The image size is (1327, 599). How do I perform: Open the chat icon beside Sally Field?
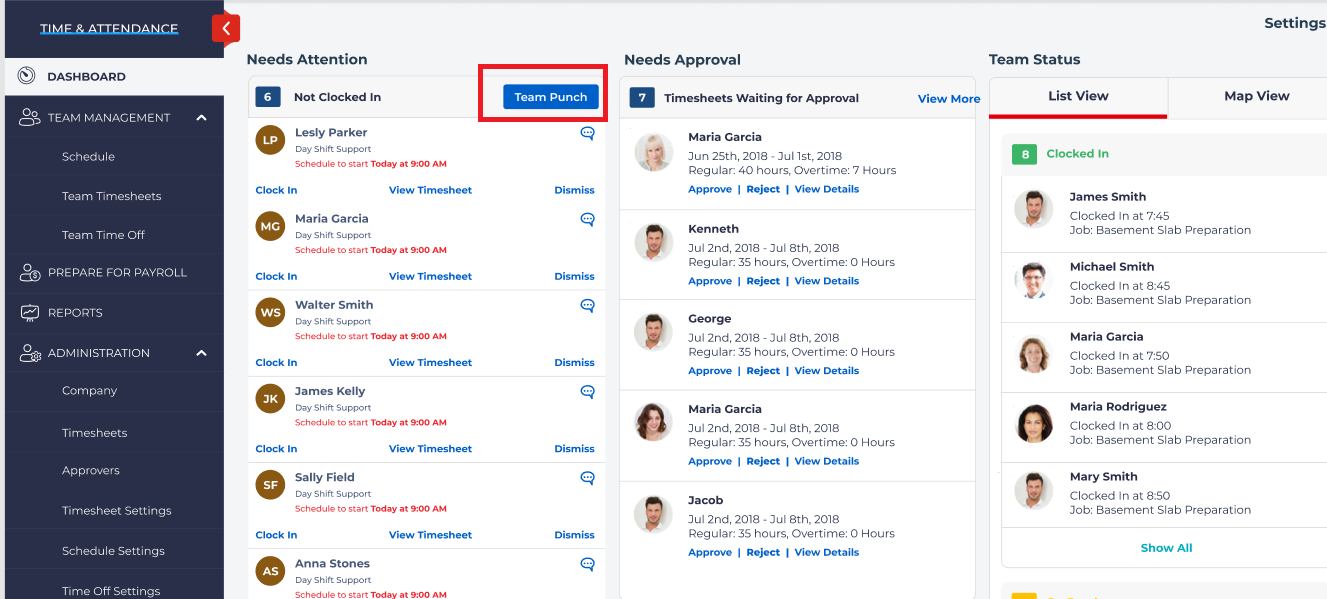[587, 478]
